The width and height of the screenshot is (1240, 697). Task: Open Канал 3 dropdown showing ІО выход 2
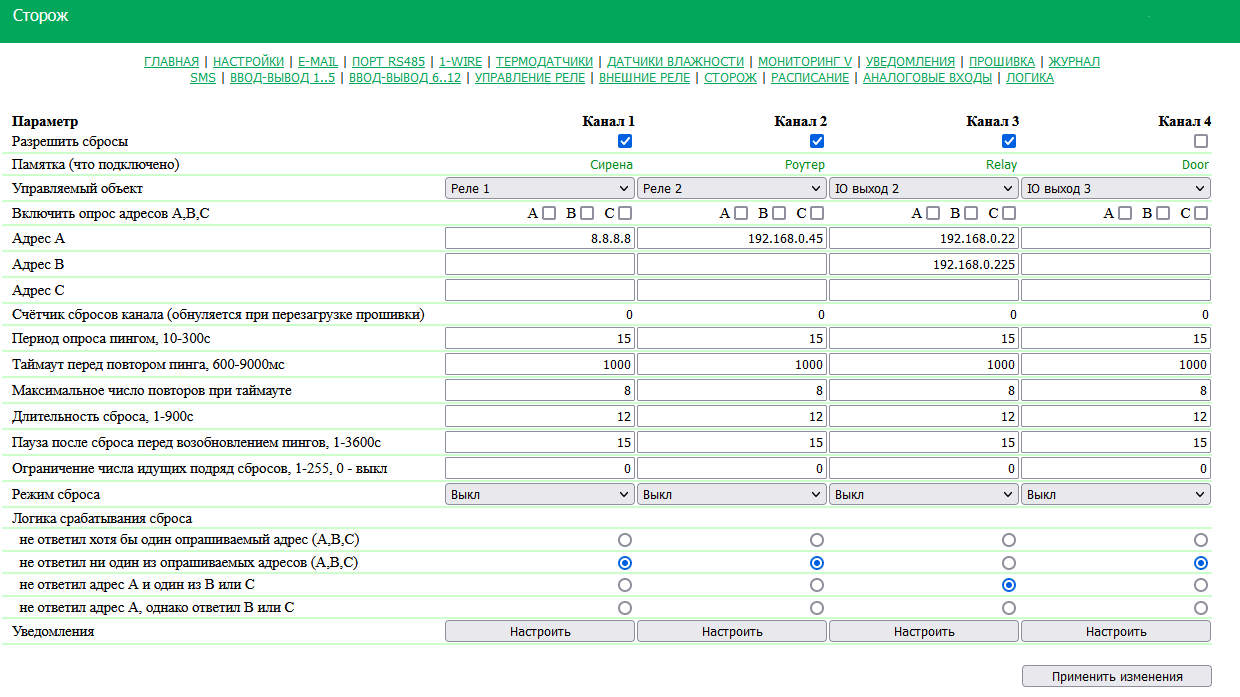[923, 188]
